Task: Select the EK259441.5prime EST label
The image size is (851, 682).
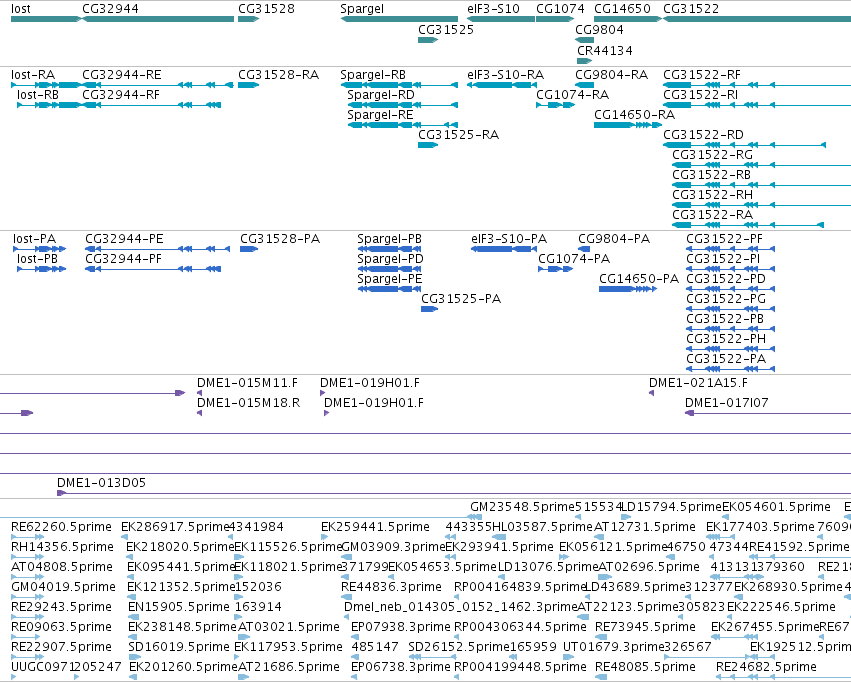Action: pyautogui.click(x=376, y=527)
